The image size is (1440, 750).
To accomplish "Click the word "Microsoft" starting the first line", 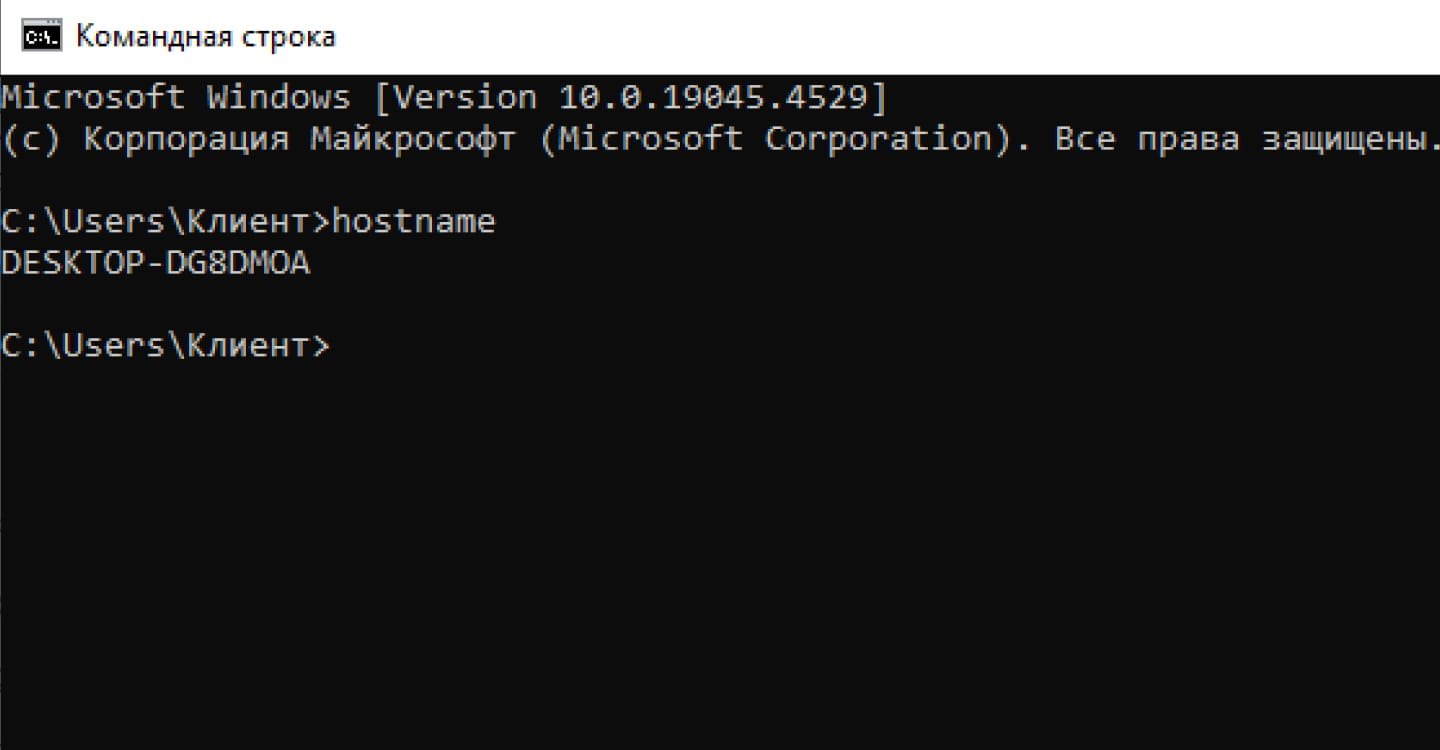I will click(93, 97).
